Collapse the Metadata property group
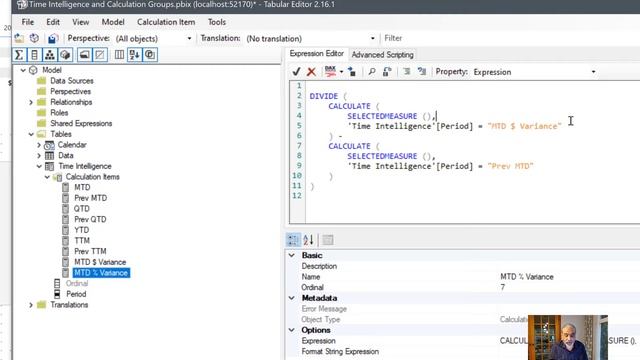The height and width of the screenshot is (360, 640). pos(292,298)
